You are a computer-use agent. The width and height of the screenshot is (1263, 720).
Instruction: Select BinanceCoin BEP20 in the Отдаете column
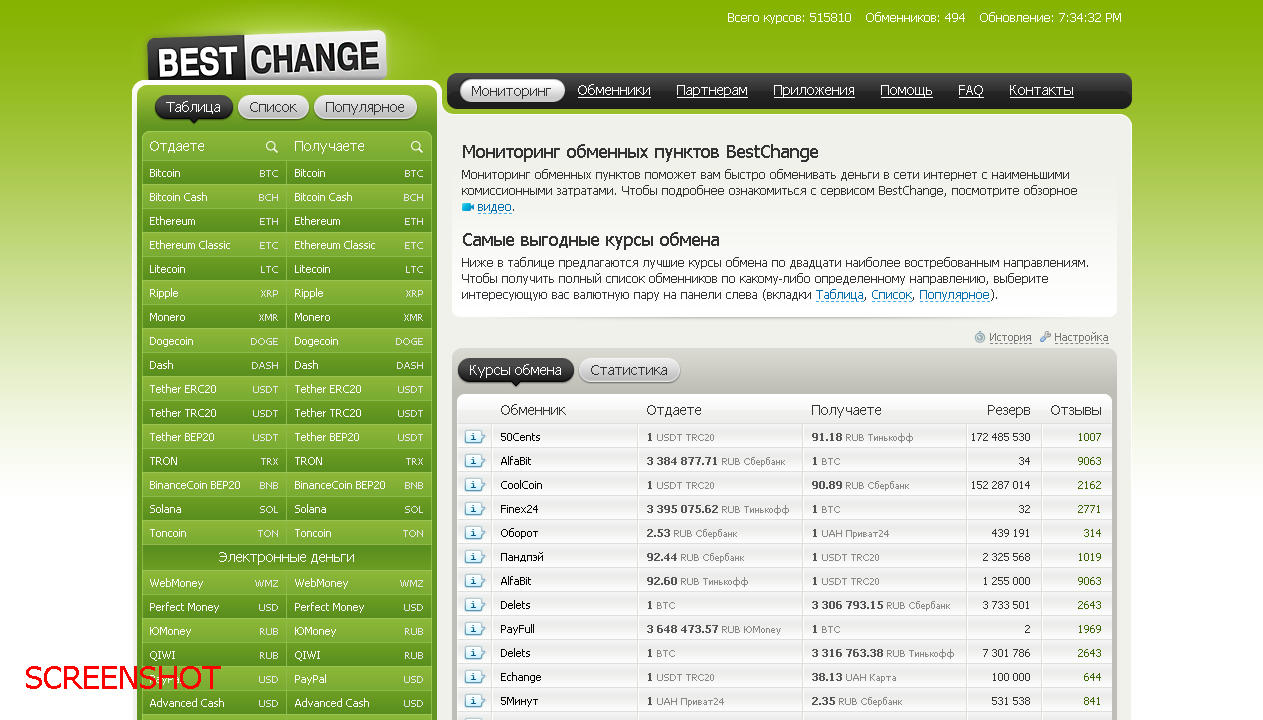[214, 485]
